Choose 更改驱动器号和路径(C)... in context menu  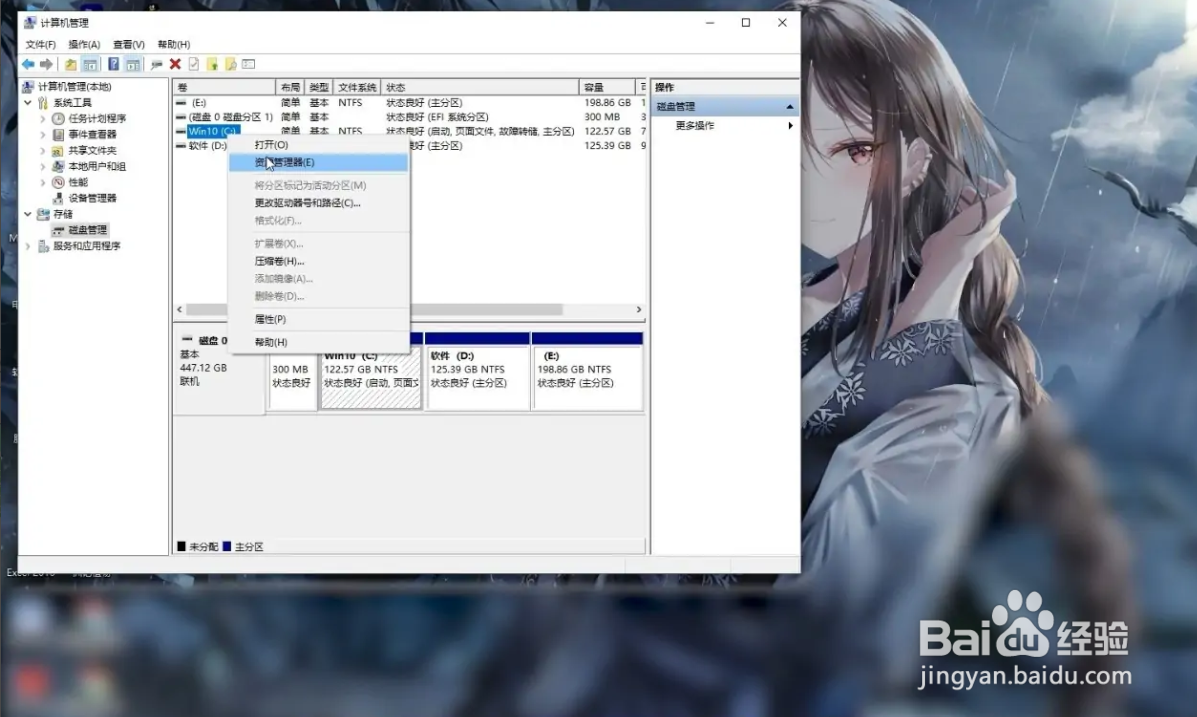click(319, 203)
